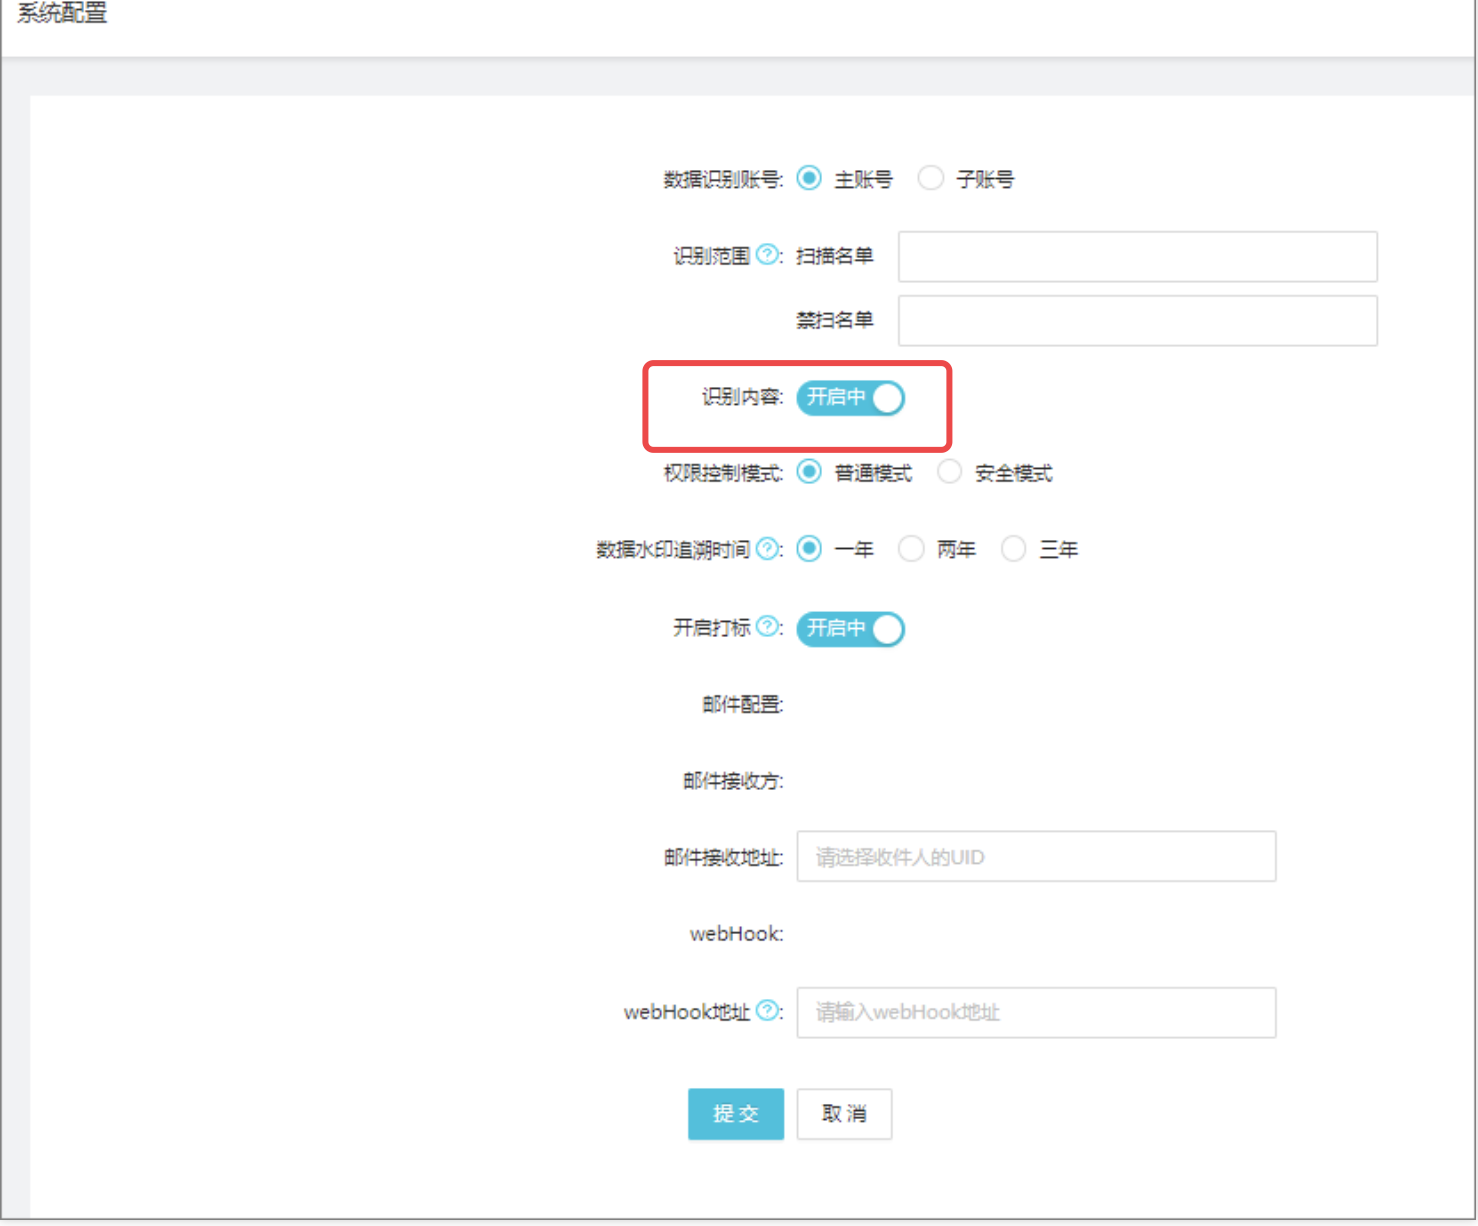Screen dimensions: 1478x1226
Task: Select 子账号 radio button
Action: click(x=931, y=178)
